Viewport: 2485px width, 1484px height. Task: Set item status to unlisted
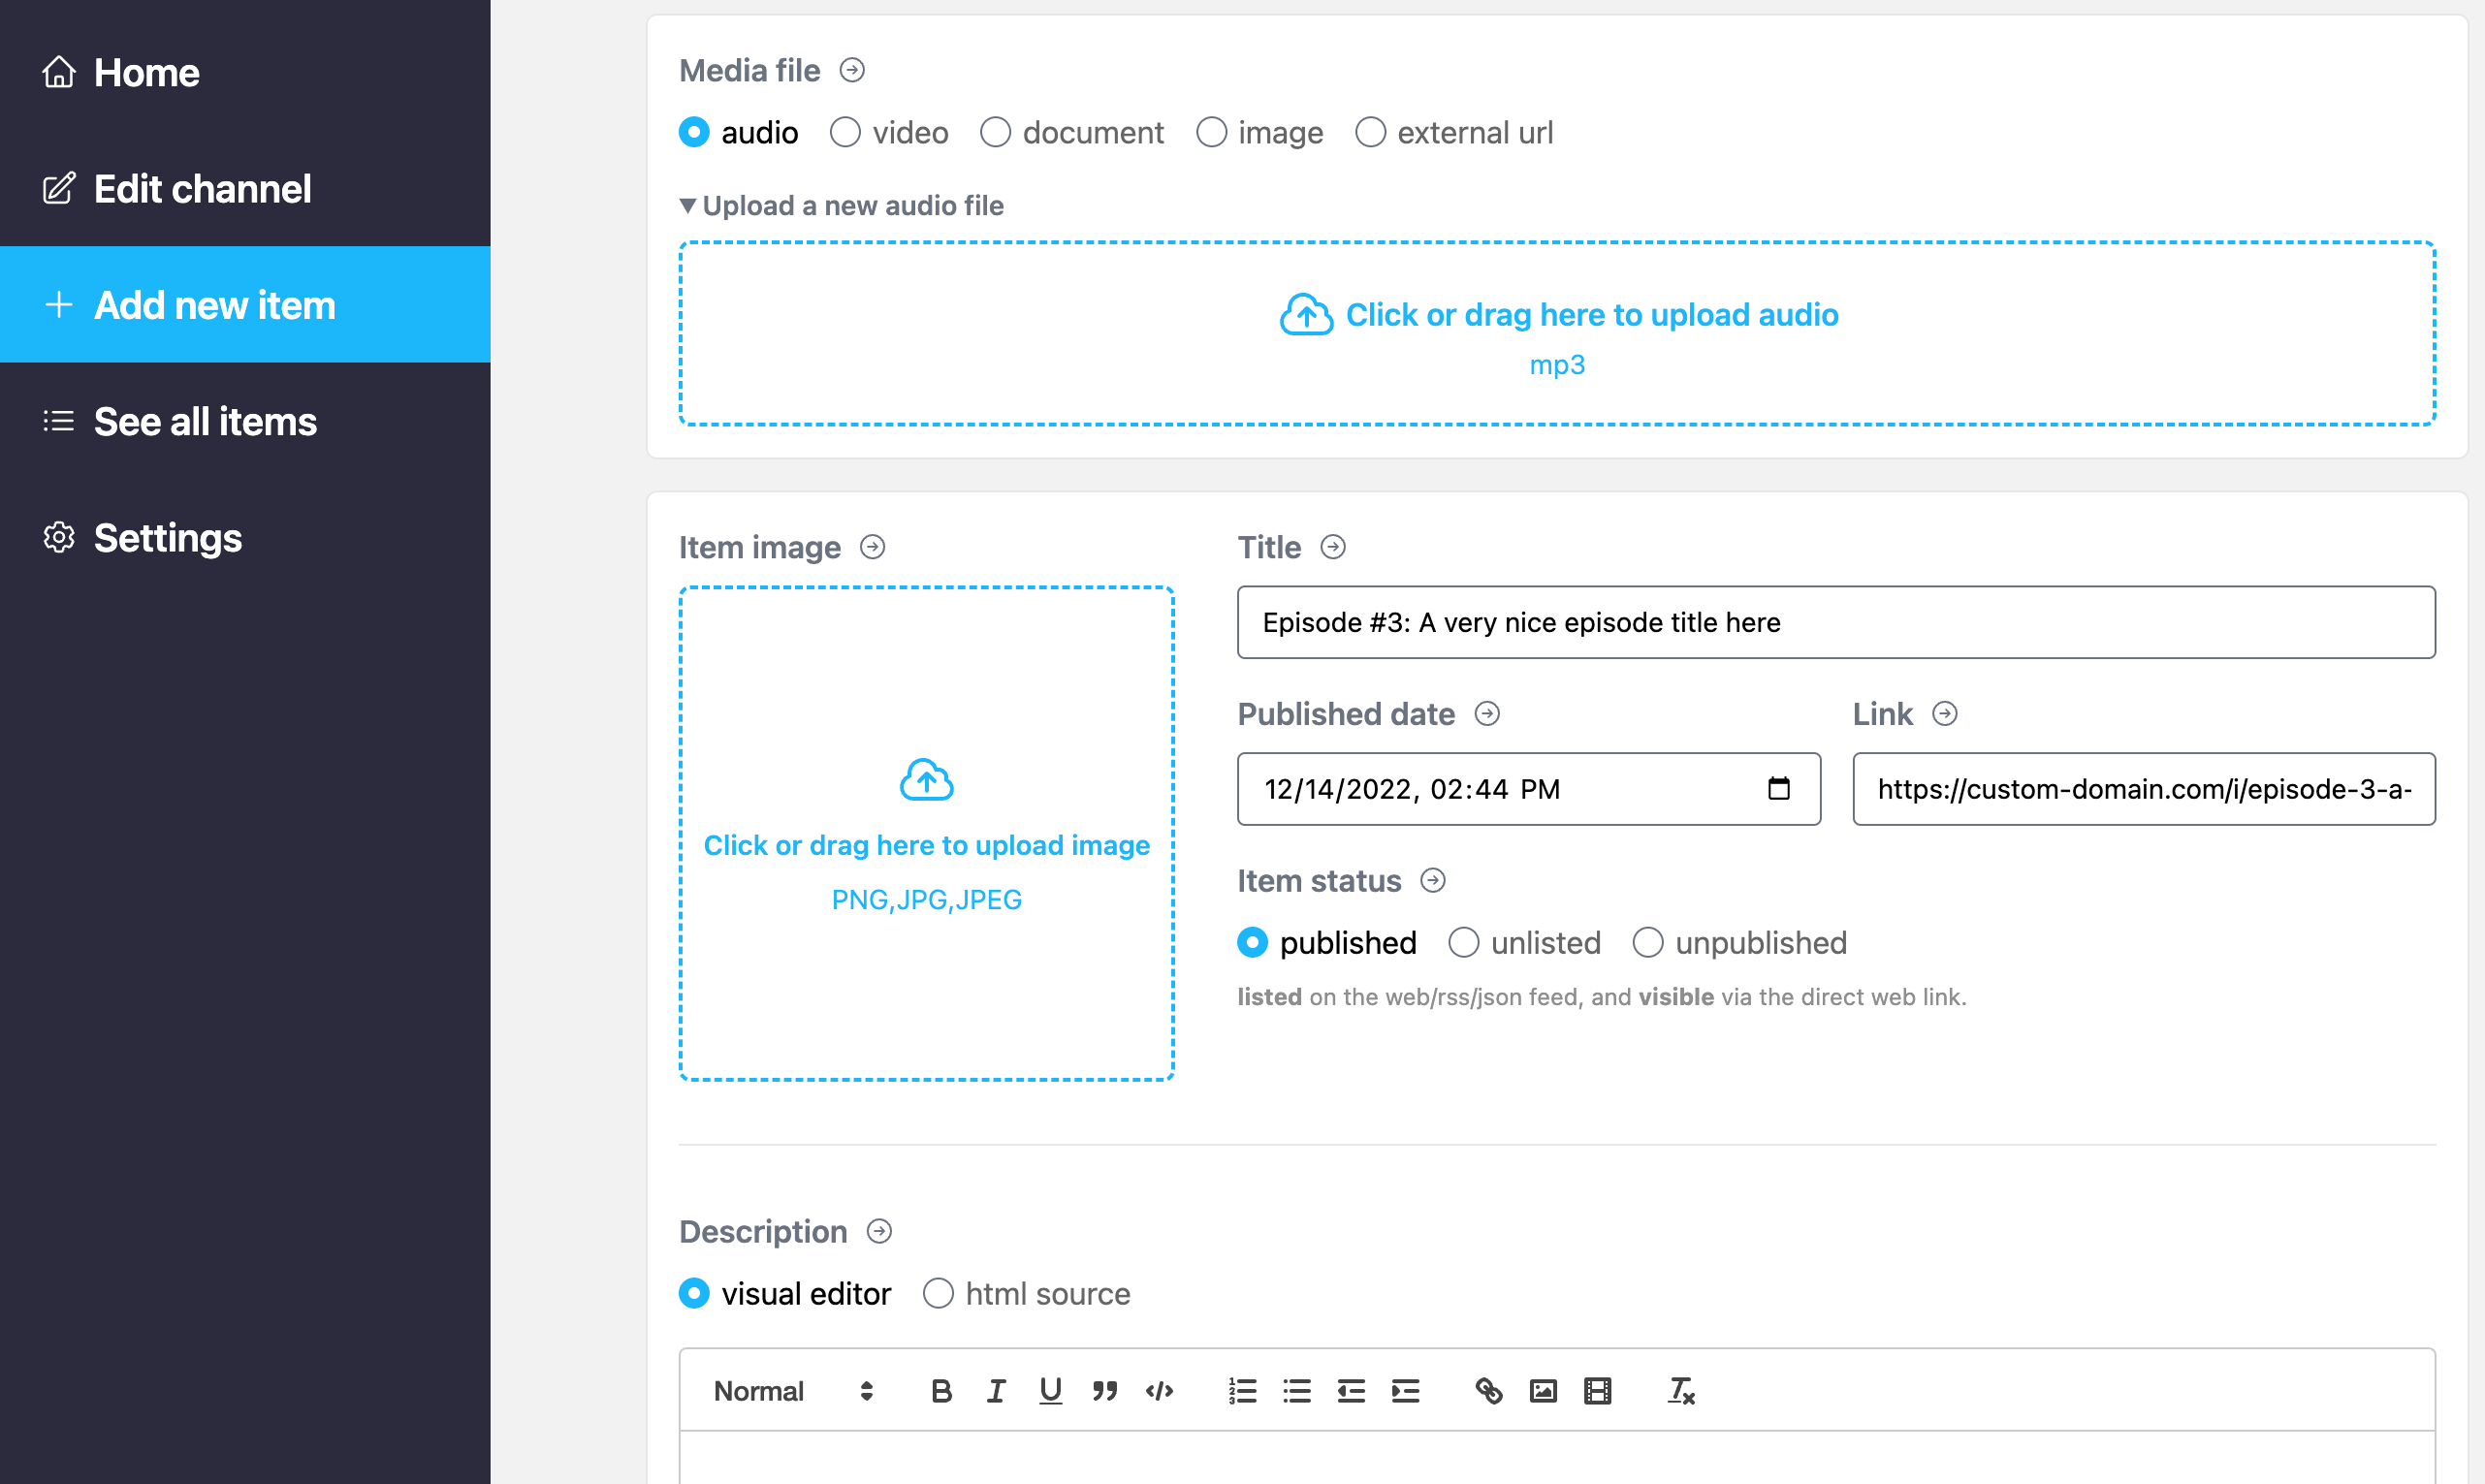(1464, 943)
